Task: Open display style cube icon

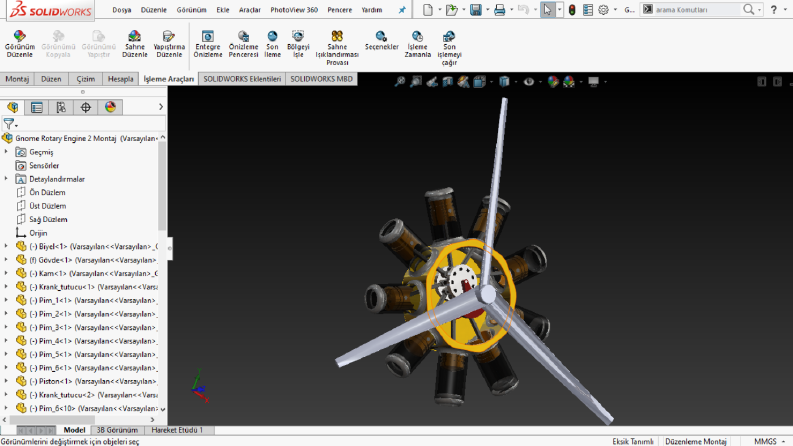Action: pyautogui.click(x=504, y=81)
